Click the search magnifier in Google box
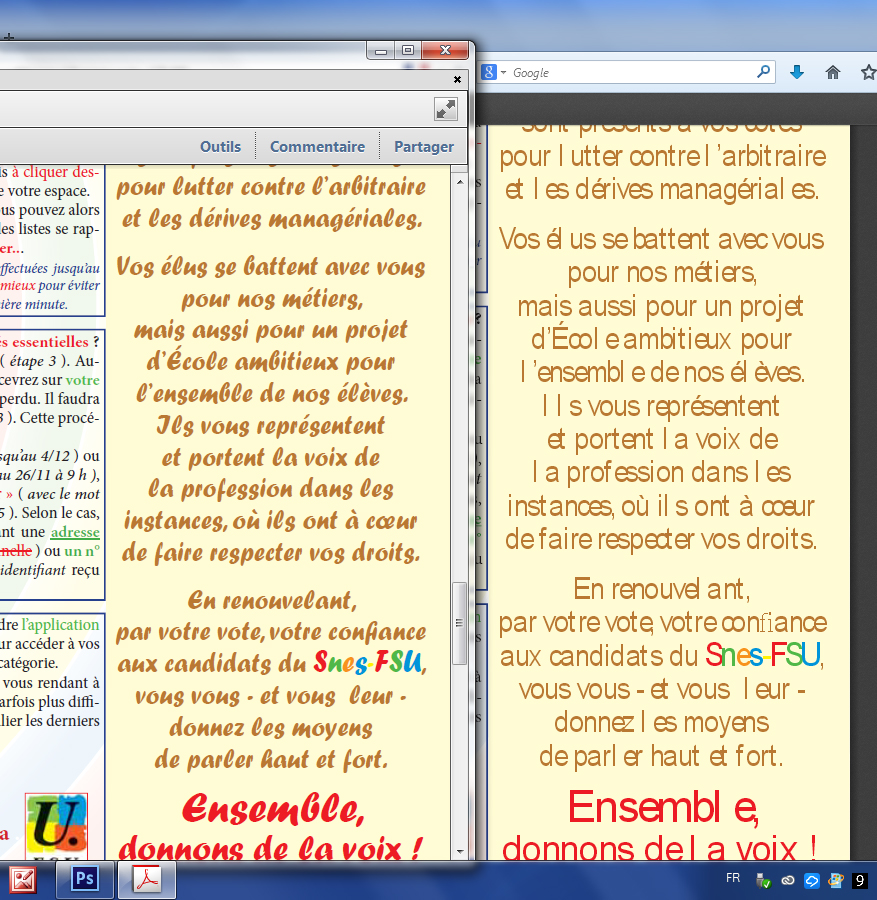 pyautogui.click(x=763, y=72)
